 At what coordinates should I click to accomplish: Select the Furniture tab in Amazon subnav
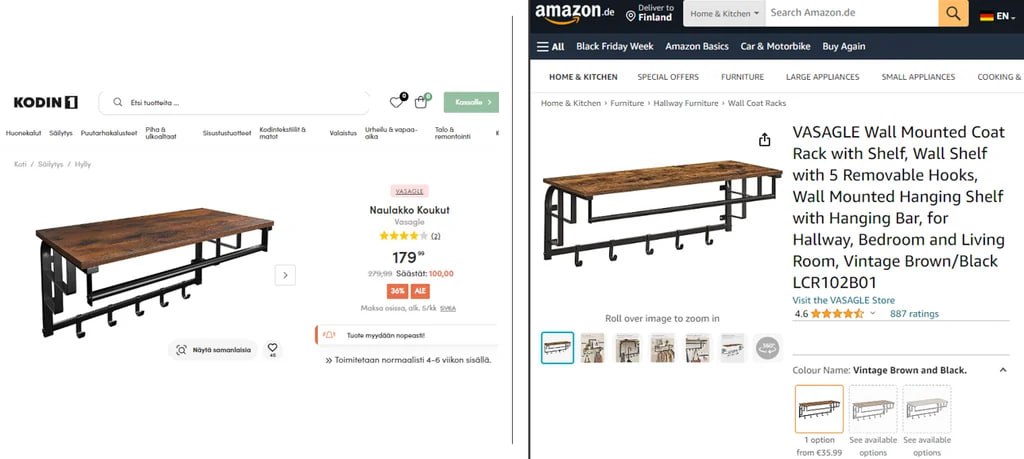click(x=742, y=77)
